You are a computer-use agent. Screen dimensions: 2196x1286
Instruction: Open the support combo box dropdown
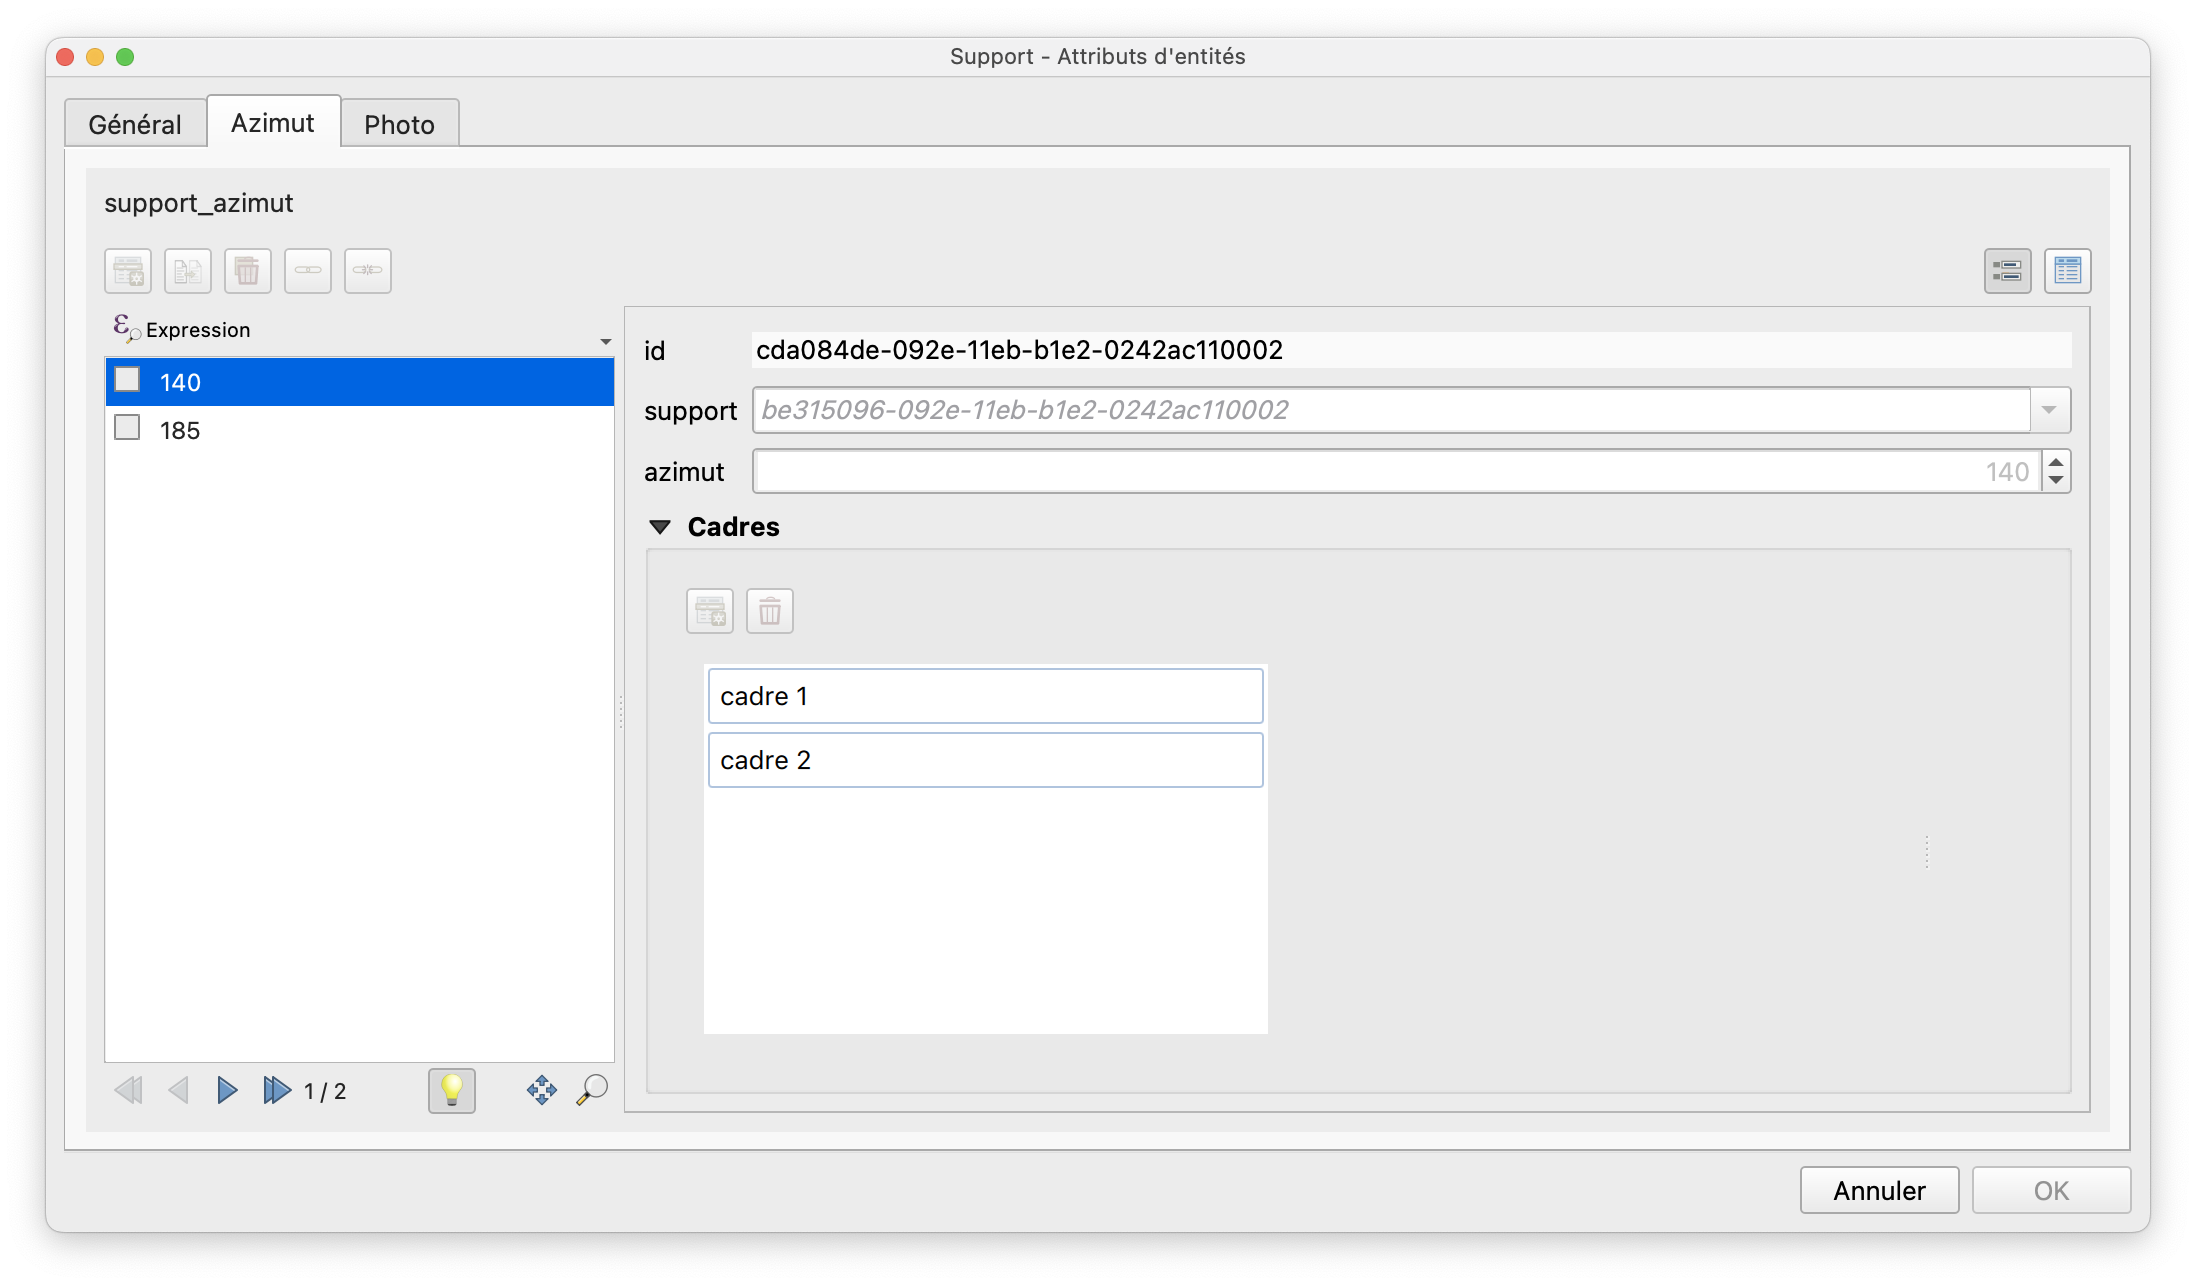click(2049, 410)
